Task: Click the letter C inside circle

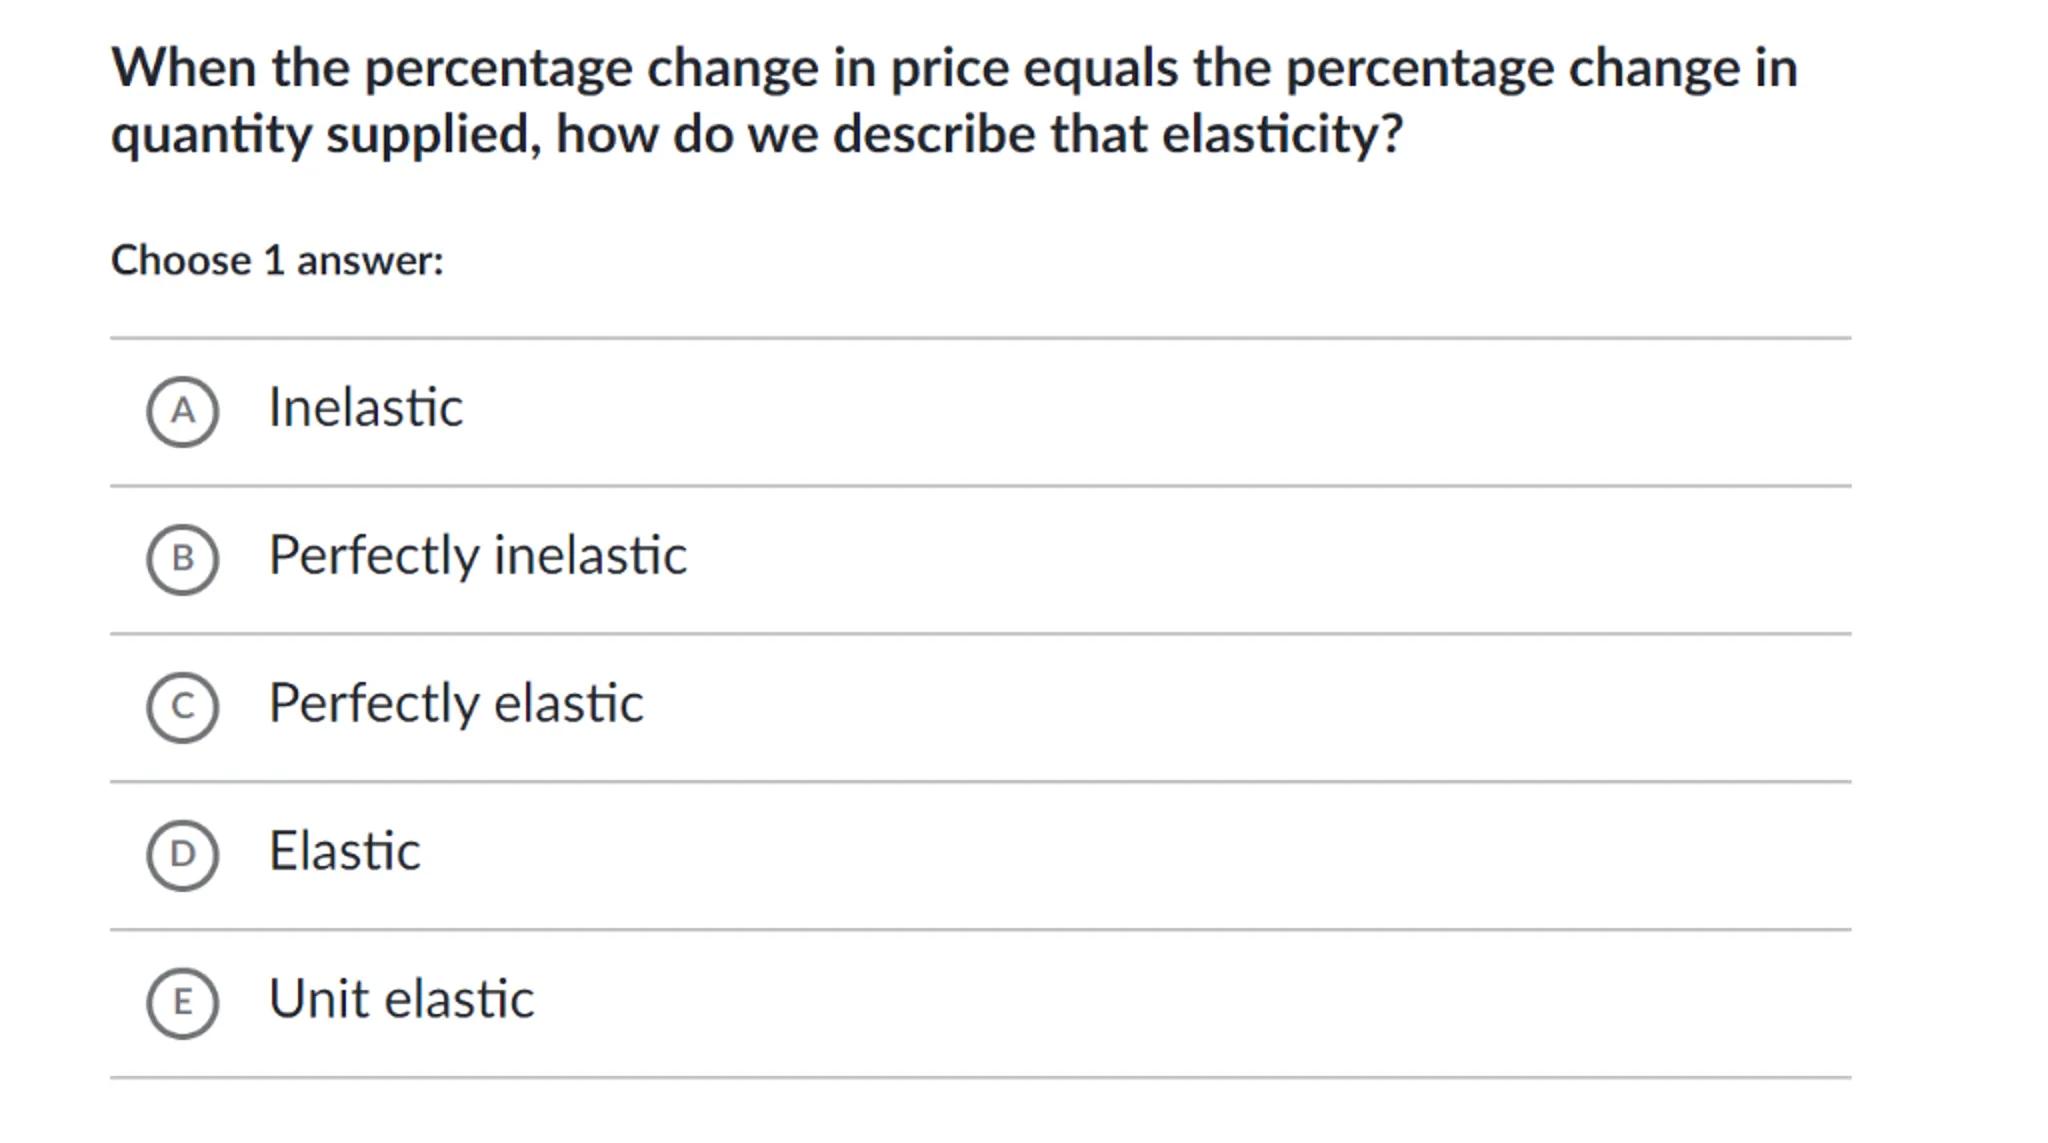Action: [182, 707]
